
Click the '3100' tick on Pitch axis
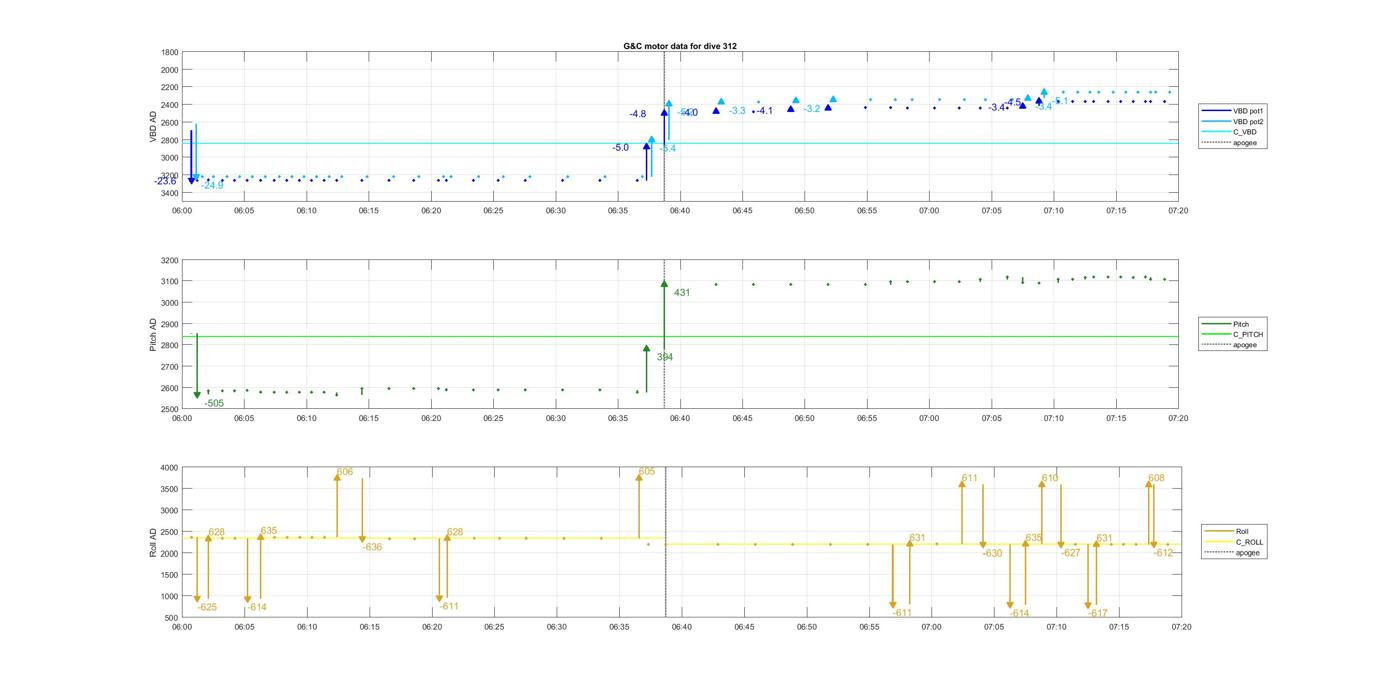pos(169,281)
